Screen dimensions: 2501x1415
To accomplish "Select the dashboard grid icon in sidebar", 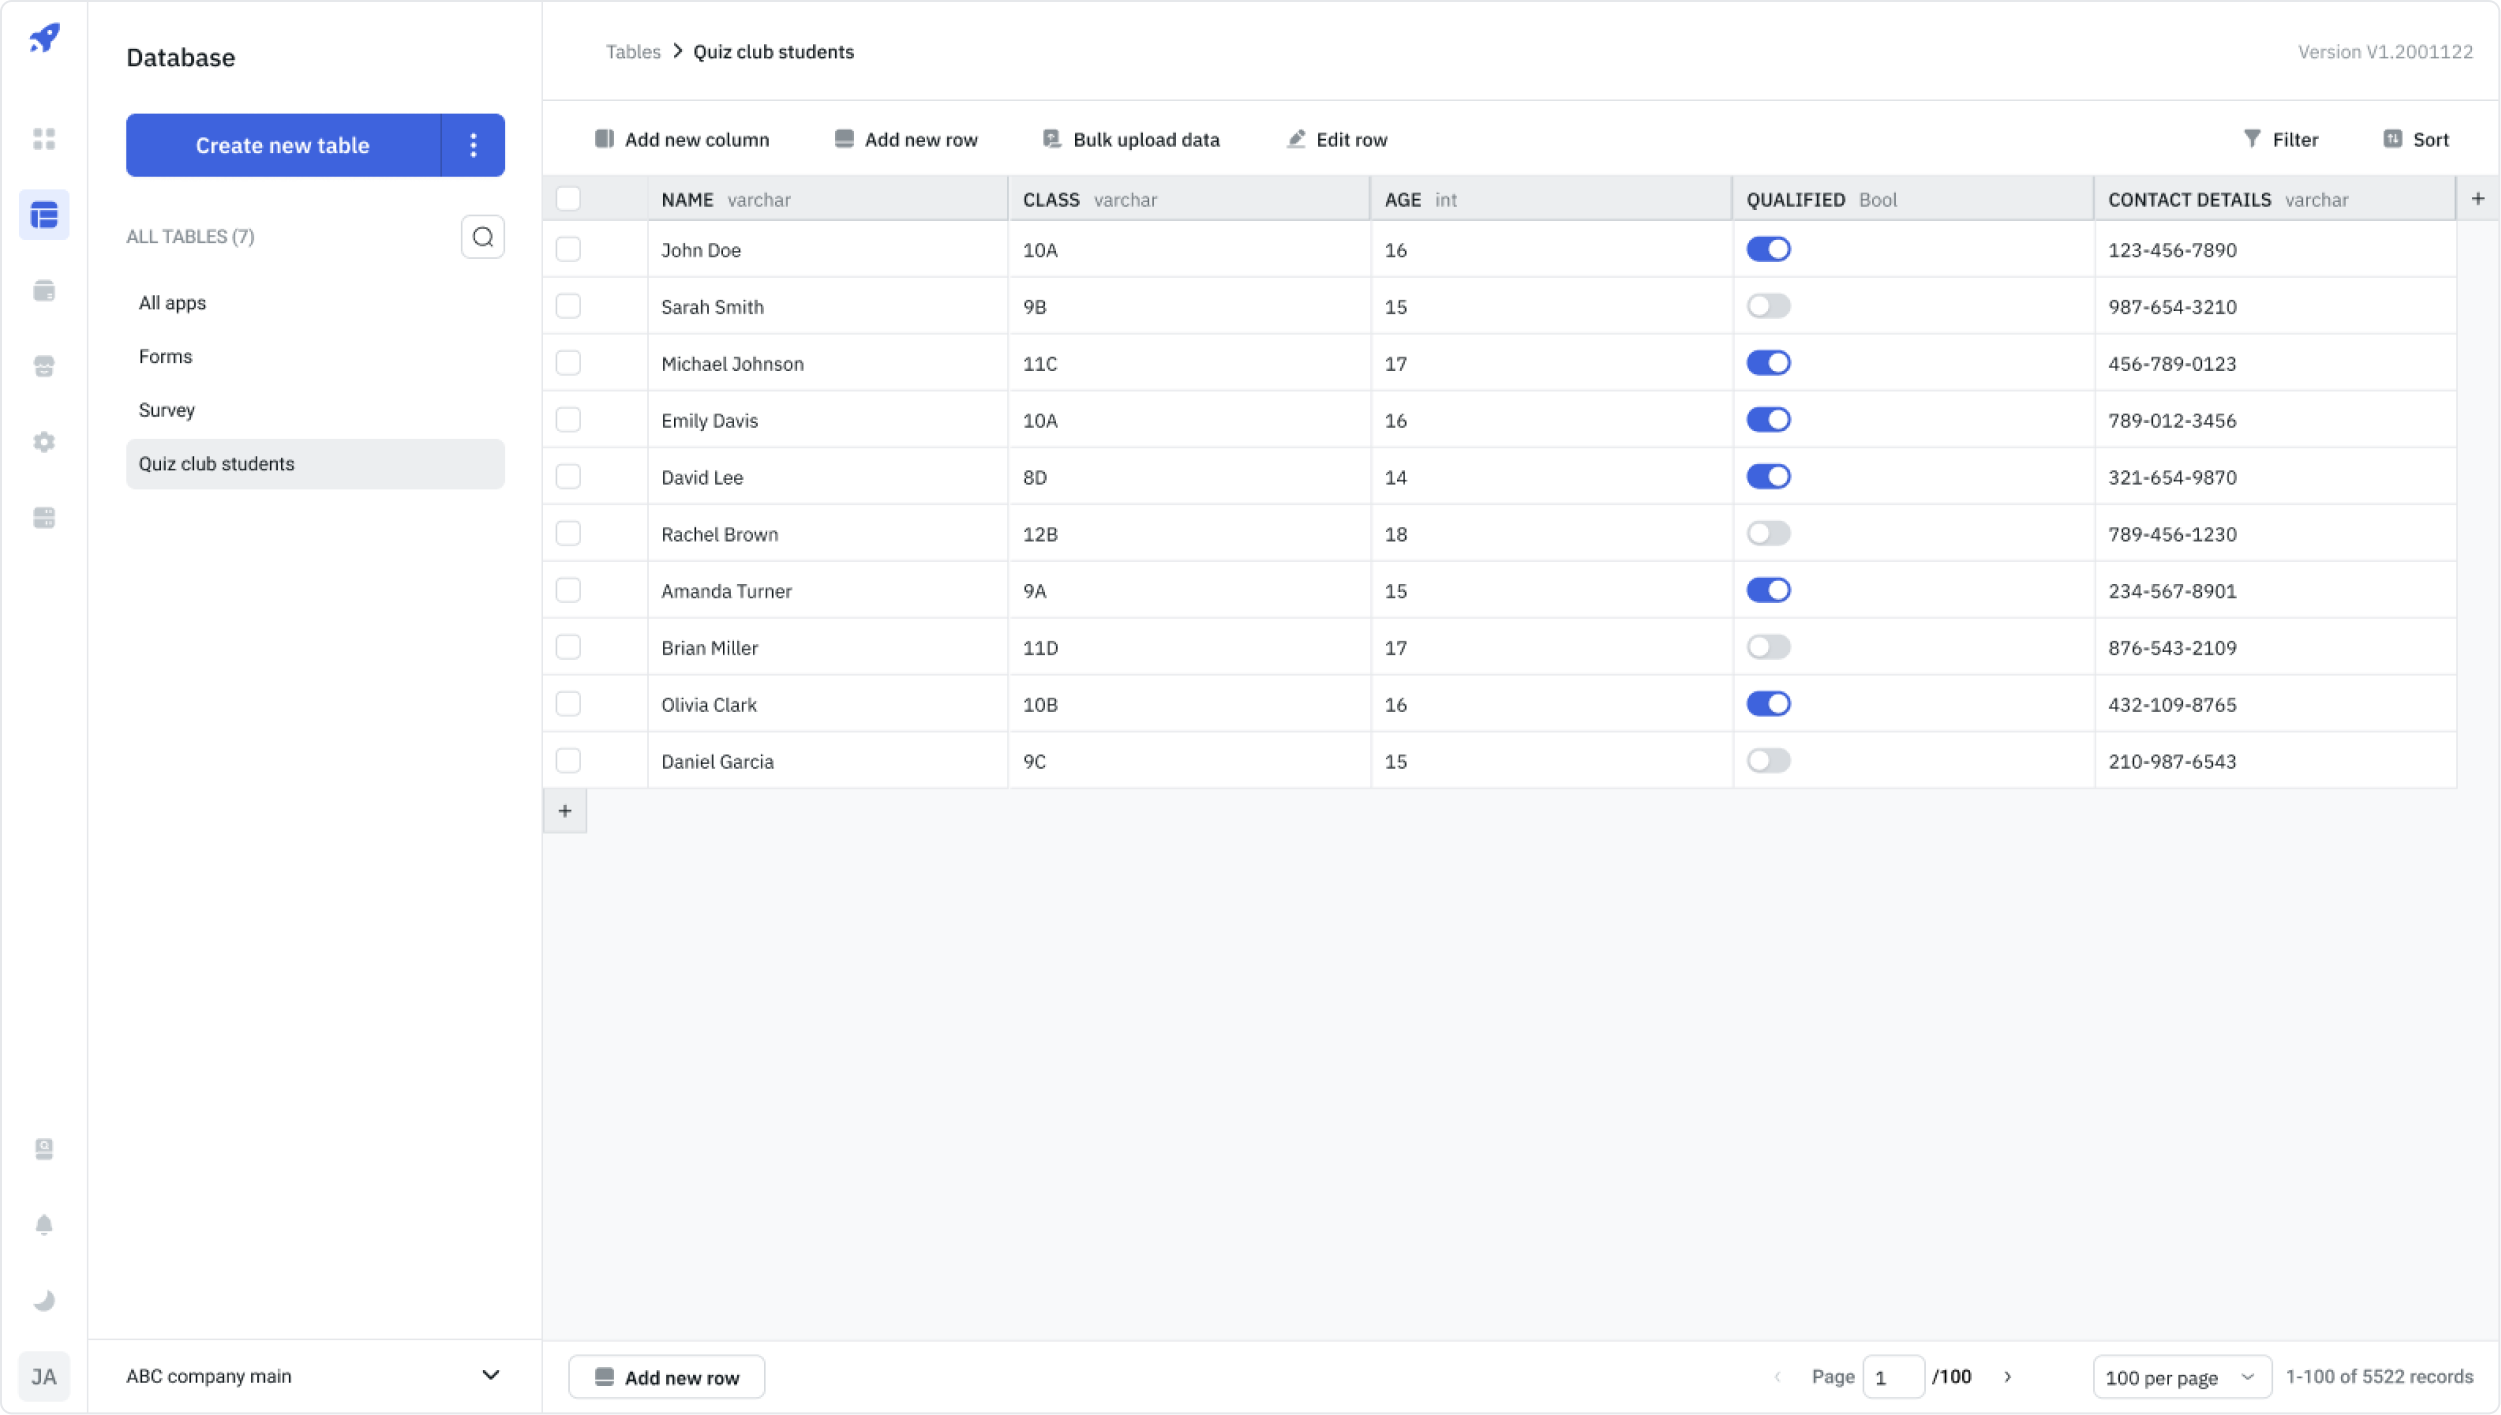I will tap(44, 139).
